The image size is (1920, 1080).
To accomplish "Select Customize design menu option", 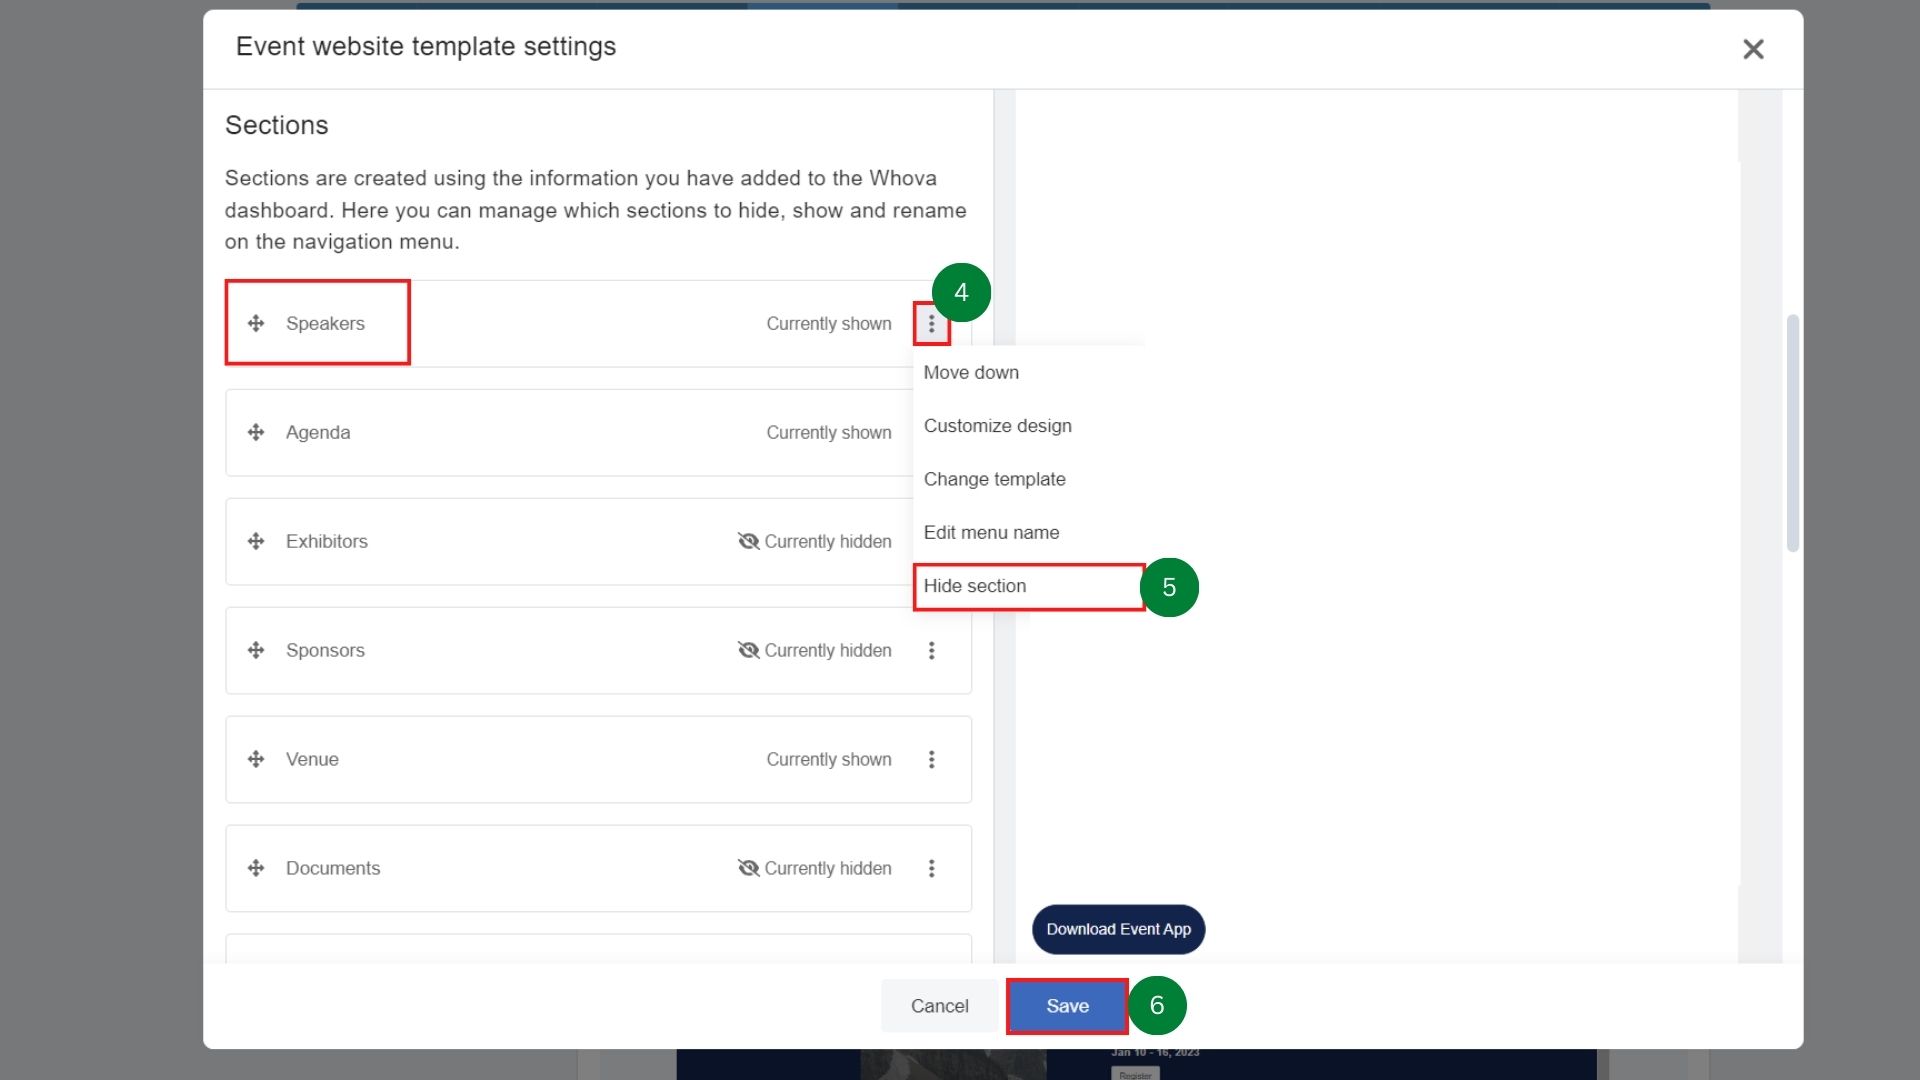I will click(997, 426).
